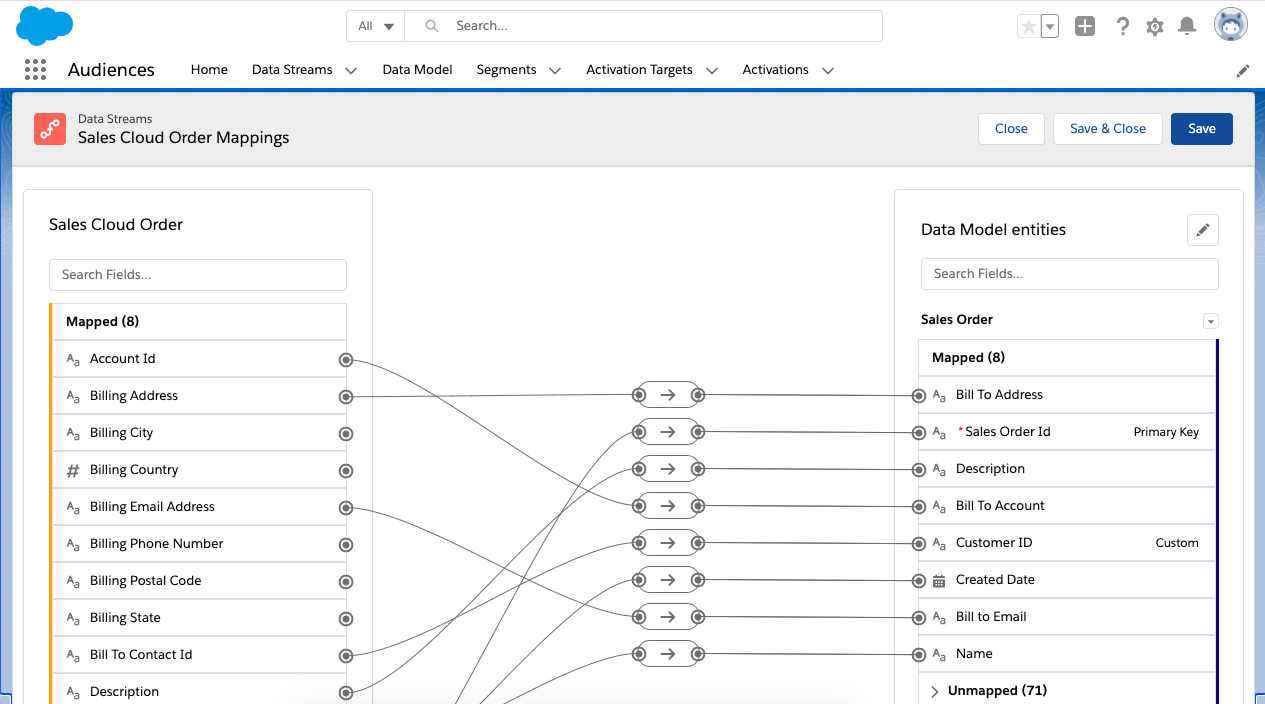The height and width of the screenshot is (704, 1265).
Task: Click the arrow connector for Name mapping
Action: 668,654
